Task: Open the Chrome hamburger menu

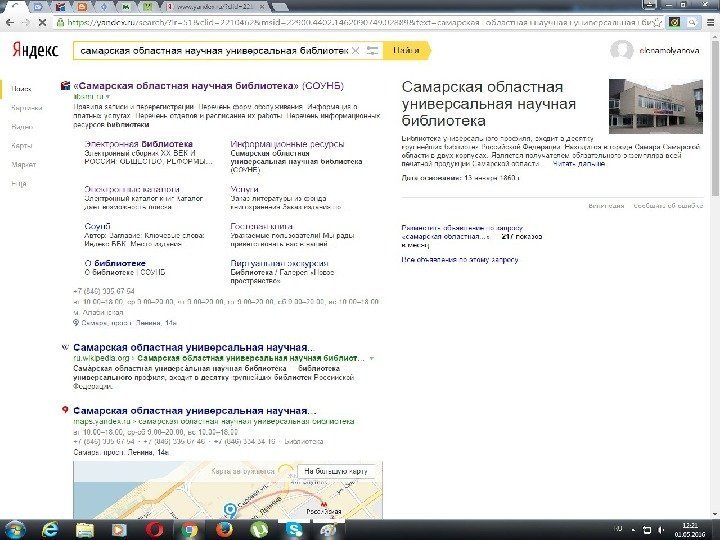Action: pos(710,22)
